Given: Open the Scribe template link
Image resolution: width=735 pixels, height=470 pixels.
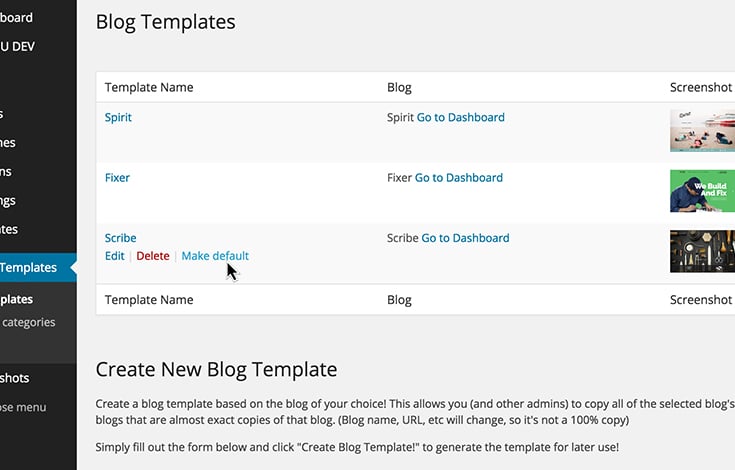Looking at the screenshot, I should [120, 238].
